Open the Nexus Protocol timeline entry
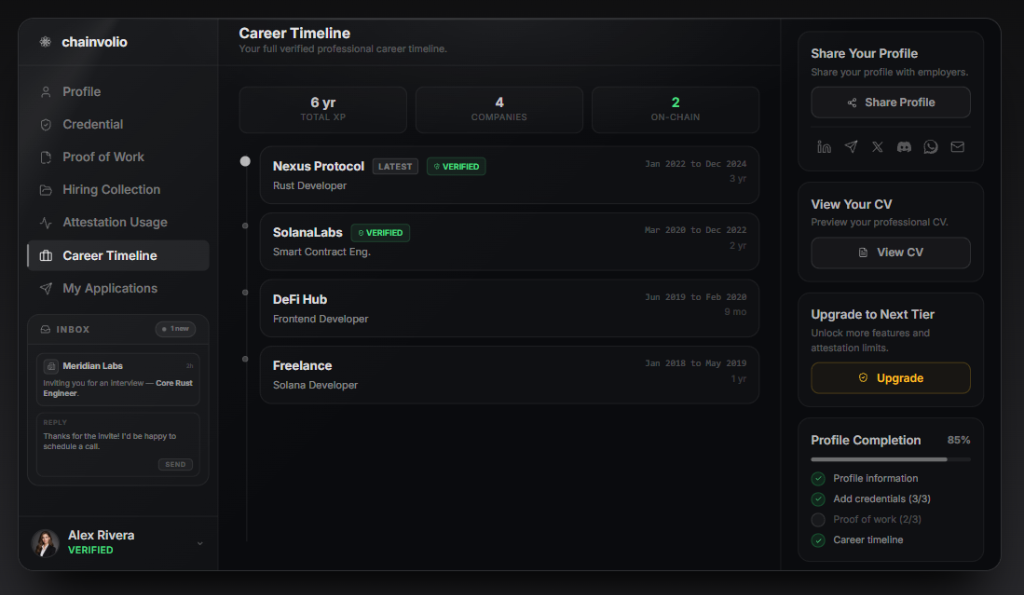The height and width of the screenshot is (595, 1024). point(509,175)
